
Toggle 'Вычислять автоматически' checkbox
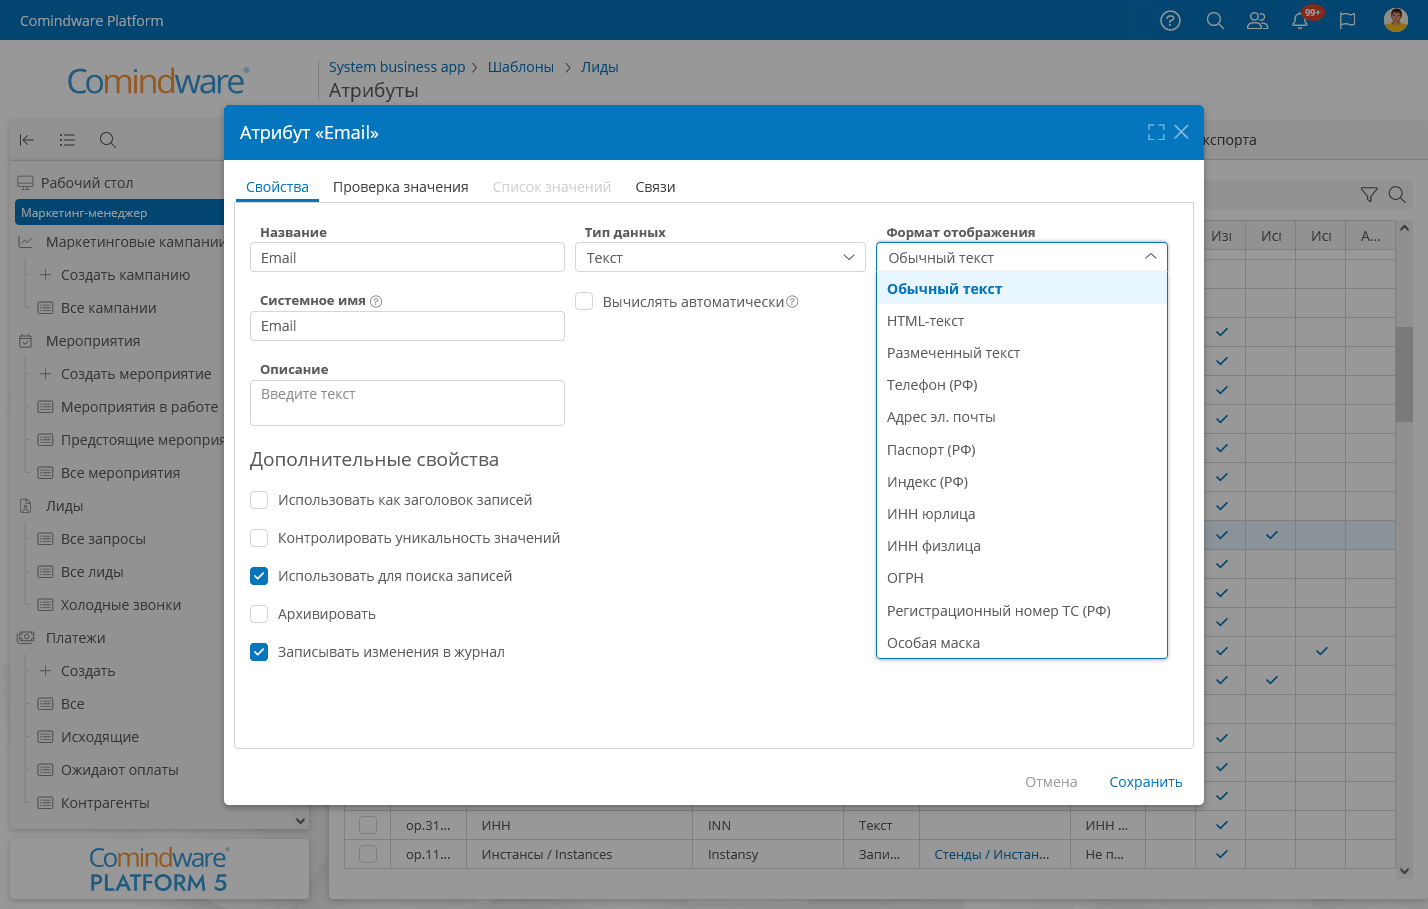[584, 301]
